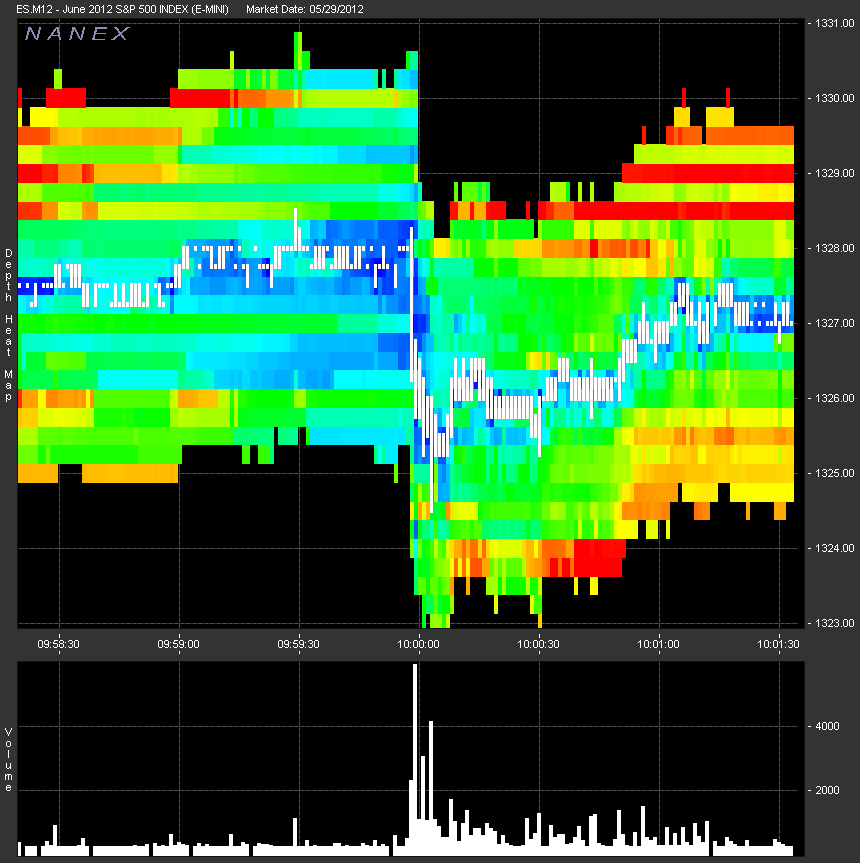This screenshot has width=860, height=863.
Task: Select the 1330.00 price axis label
Action: (834, 98)
